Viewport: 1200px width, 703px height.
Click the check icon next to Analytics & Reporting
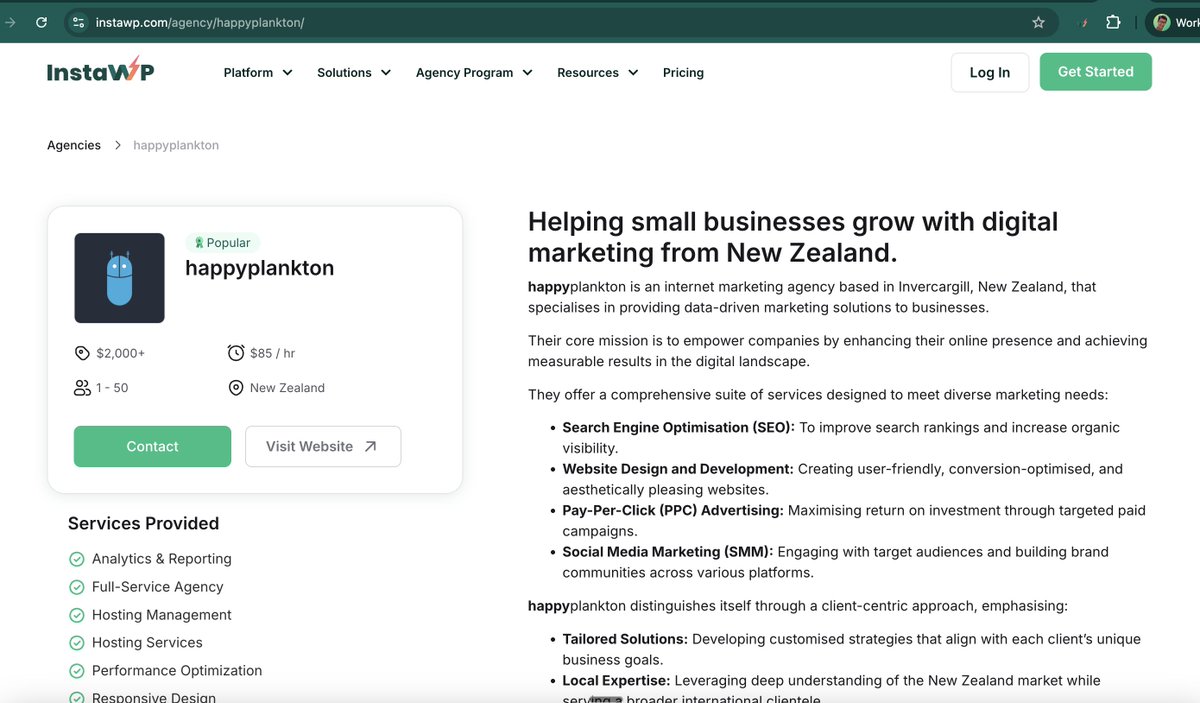(x=76, y=559)
